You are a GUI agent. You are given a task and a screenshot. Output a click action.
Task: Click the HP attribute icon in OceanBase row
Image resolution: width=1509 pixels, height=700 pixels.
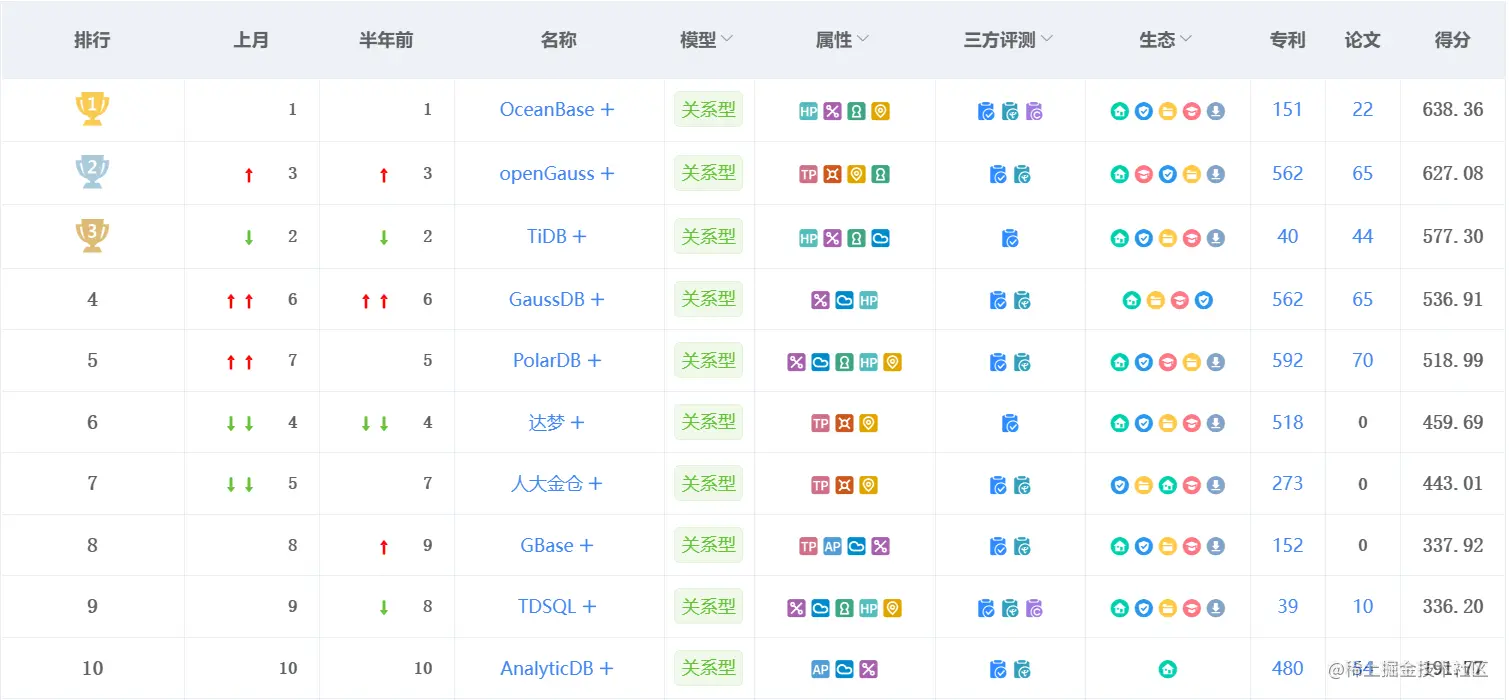[808, 111]
